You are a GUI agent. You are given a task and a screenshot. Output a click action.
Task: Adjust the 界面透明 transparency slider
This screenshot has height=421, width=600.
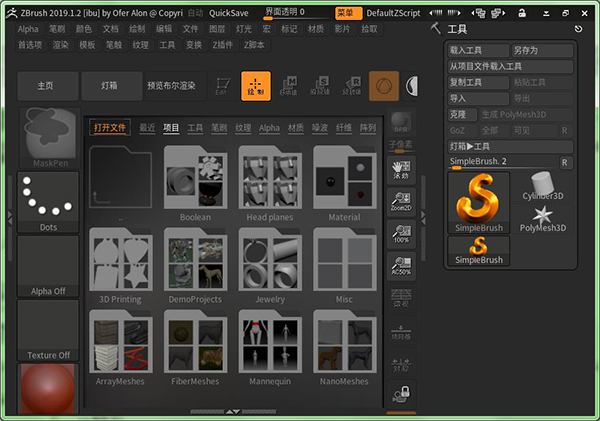tap(297, 13)
